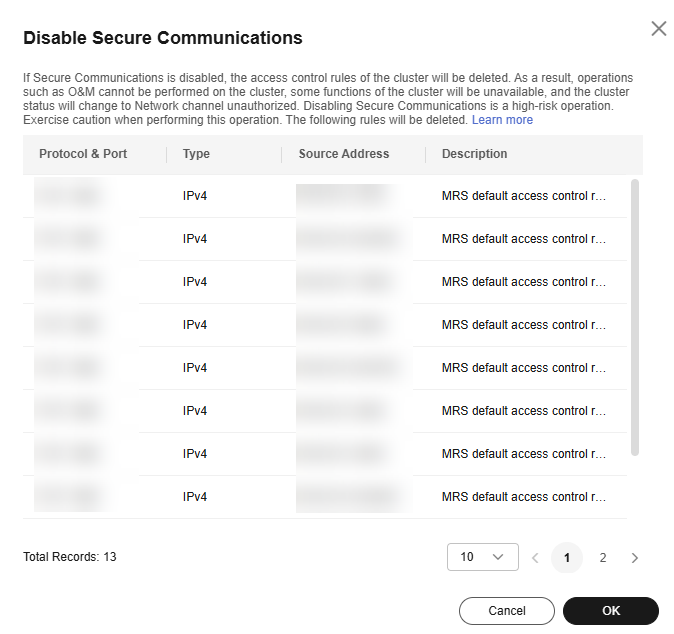This screenshot has height=634, width=674.
Task: Click the Protocol & Port column header
Action: [x=83, y=154]
